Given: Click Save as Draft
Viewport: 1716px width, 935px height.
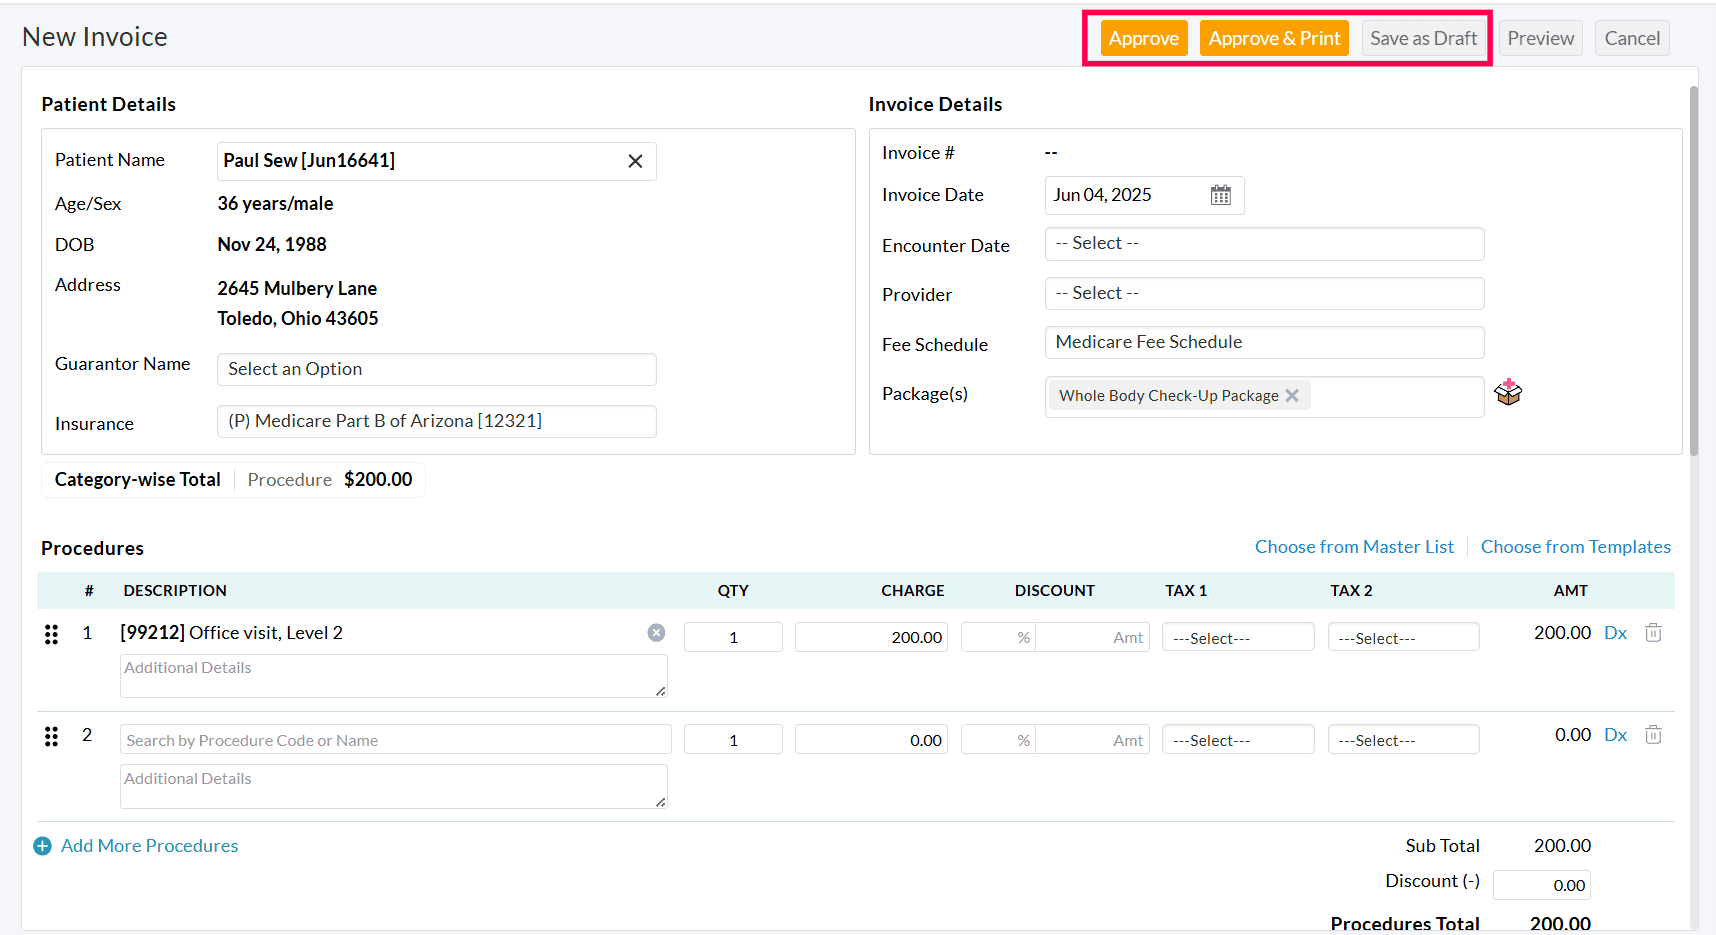Looking at the screenshot, I should coord(1422,39).
